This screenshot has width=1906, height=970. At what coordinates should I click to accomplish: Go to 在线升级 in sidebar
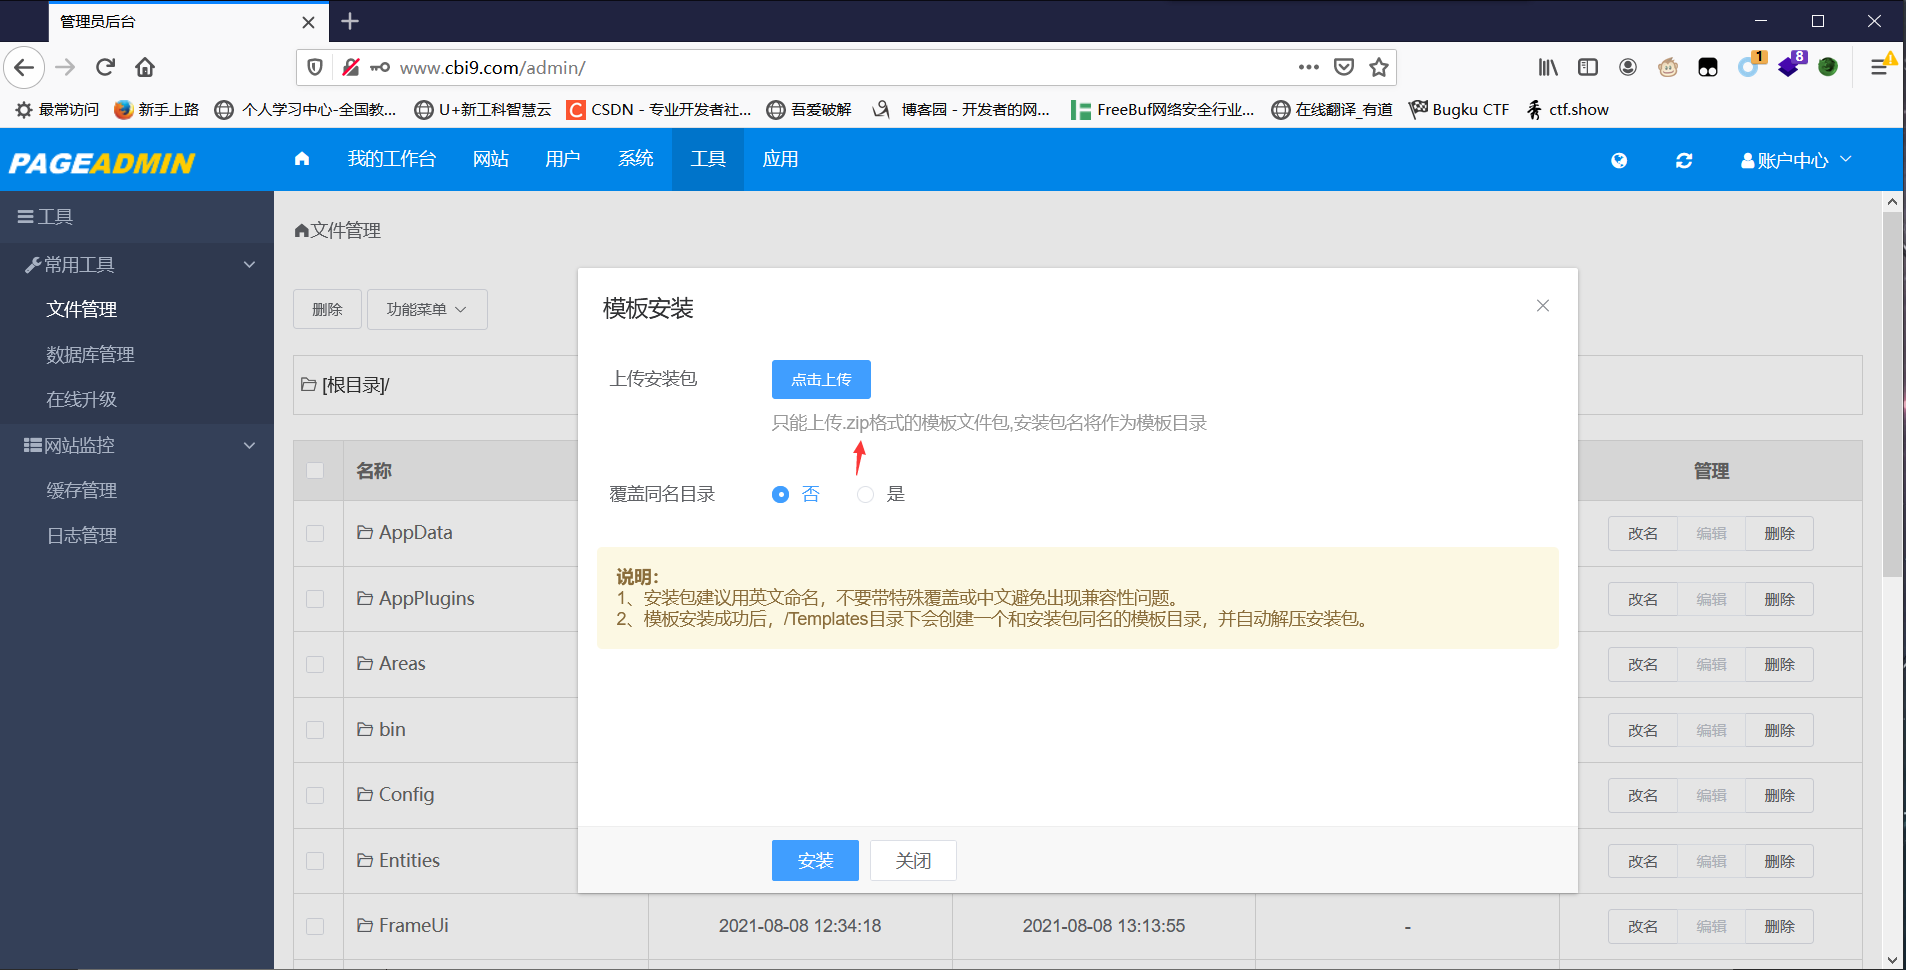click(82, 400)
